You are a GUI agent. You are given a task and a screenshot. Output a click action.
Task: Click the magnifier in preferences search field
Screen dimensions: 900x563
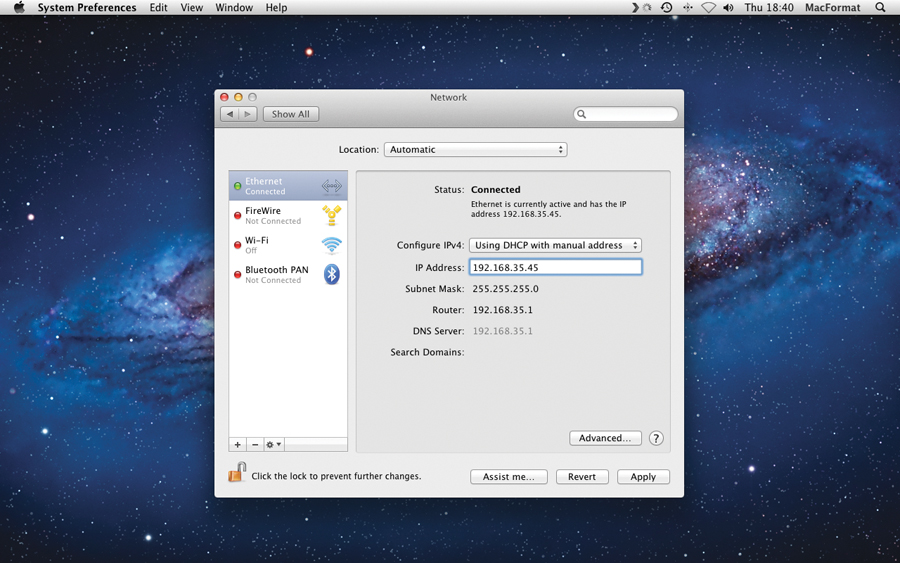click(x=581, y=114)
